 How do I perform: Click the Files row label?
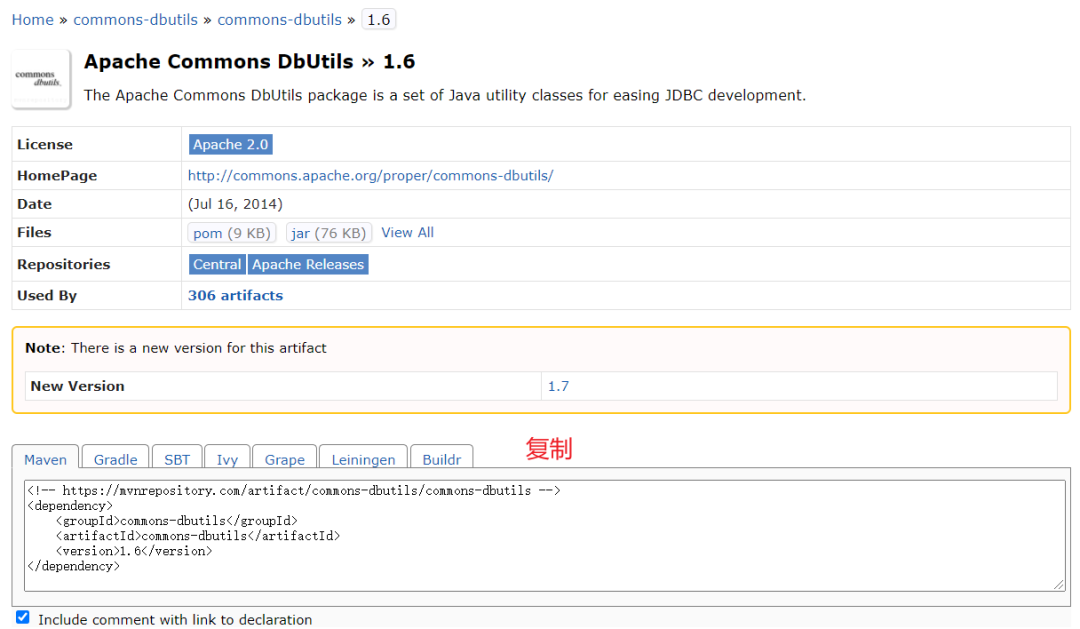[x=34, y=233]
